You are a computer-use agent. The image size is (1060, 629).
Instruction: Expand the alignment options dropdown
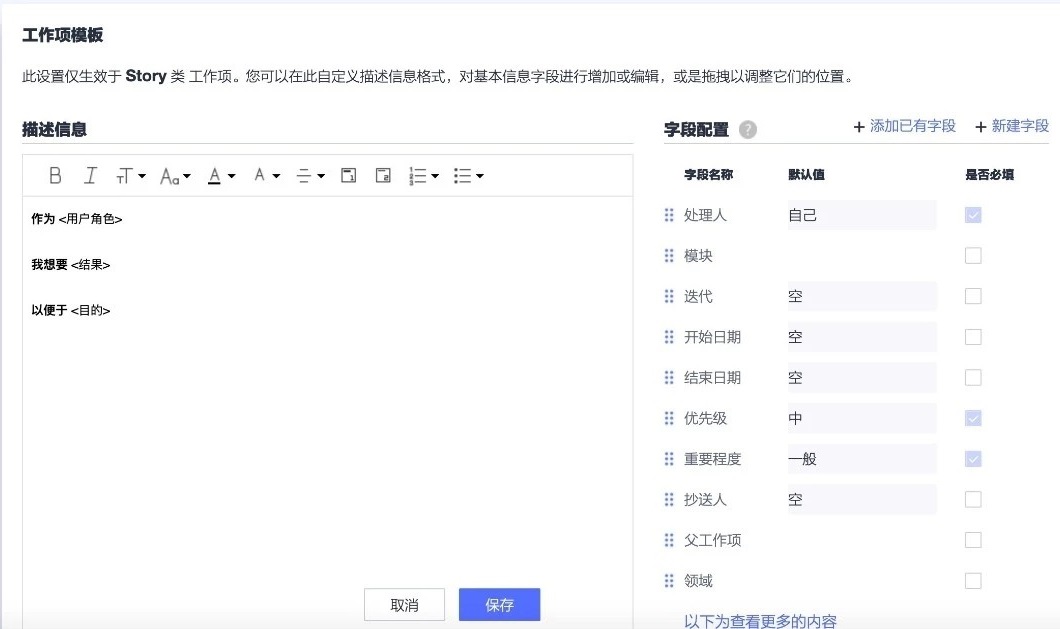click(322, 176)
